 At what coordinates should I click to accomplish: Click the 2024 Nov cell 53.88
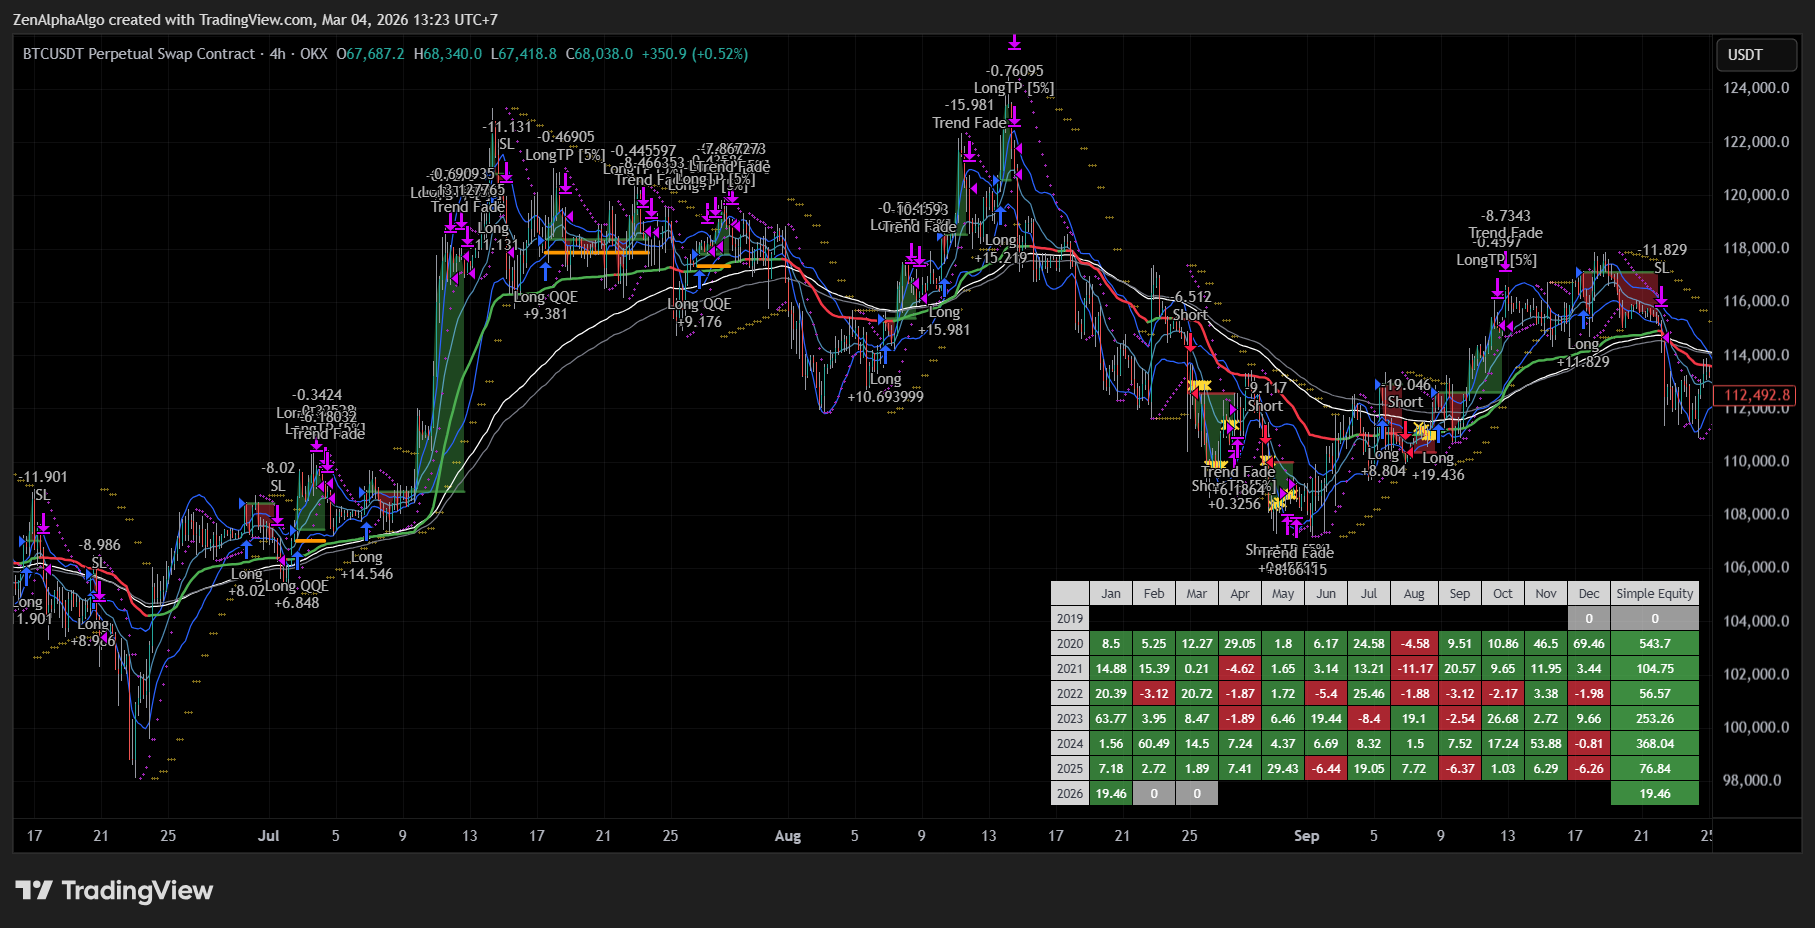pyautogui.click(x=1546, y=743)
